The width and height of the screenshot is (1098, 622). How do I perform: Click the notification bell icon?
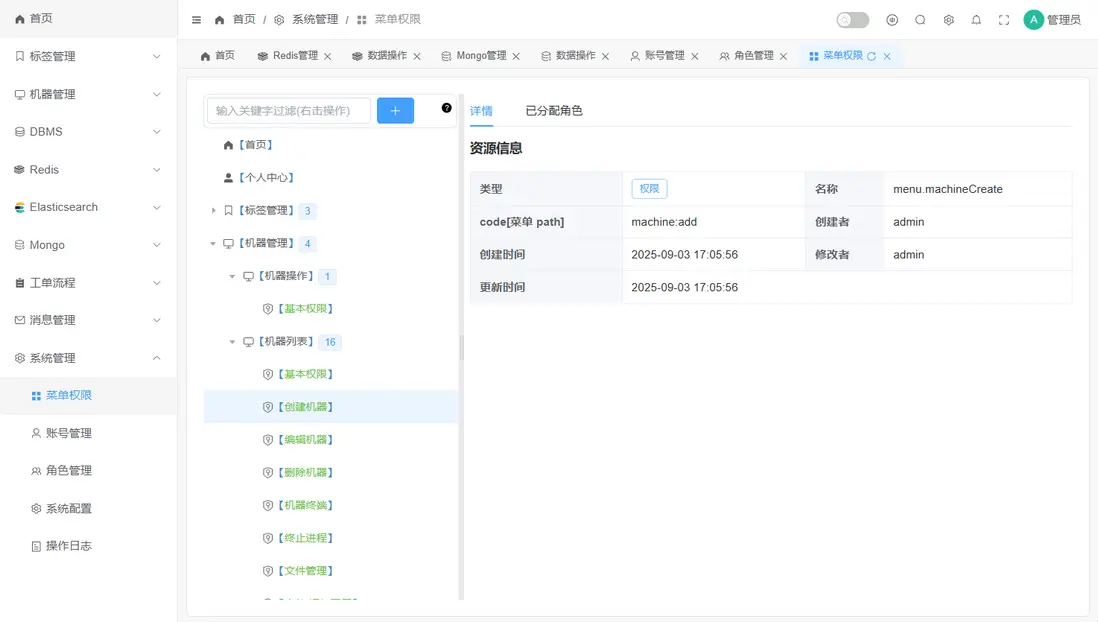click(x=976, y=20)
